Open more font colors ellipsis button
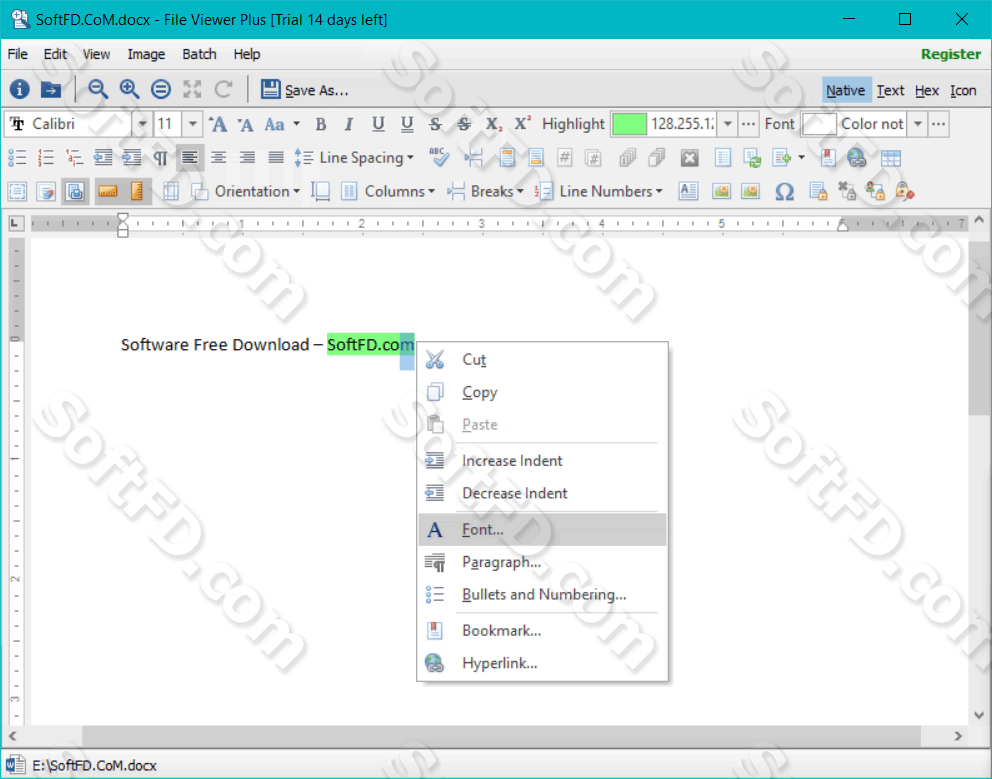The width and height of the screenshot is (992, 779). point(938,124)
